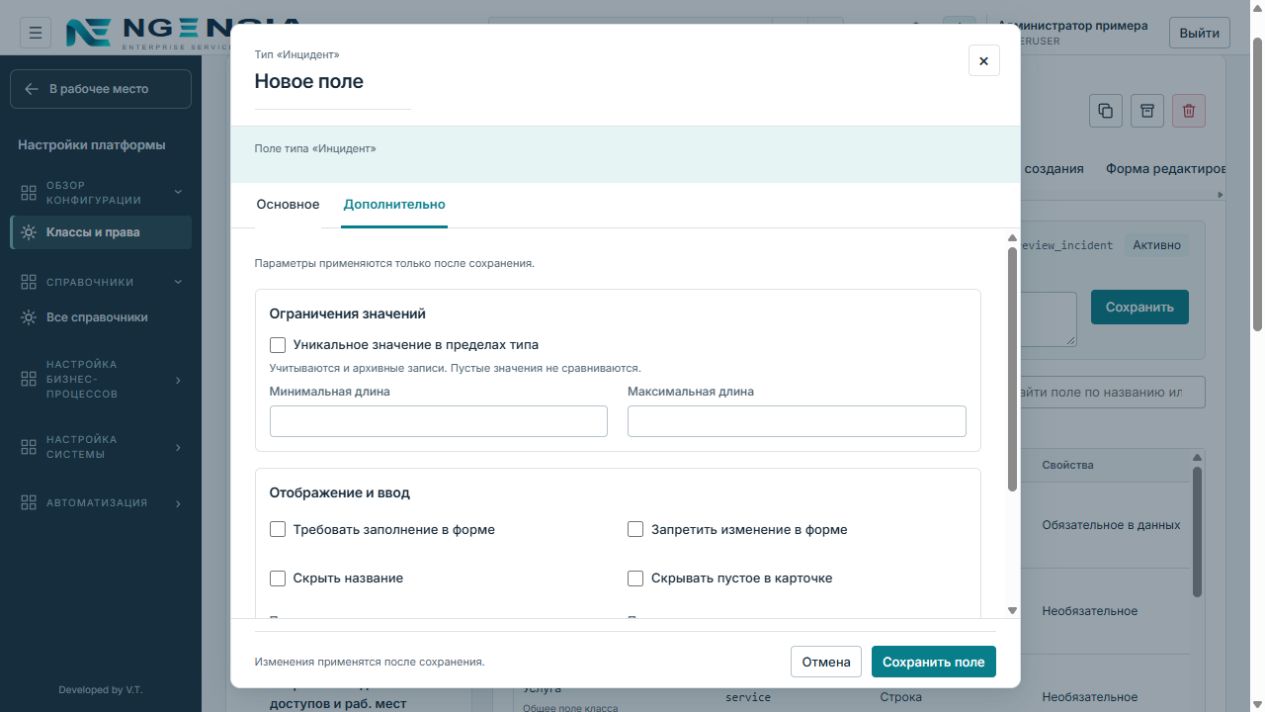Click the Настройки платформы sidebar heading
Screen dimensions: 1265x712
92,145
